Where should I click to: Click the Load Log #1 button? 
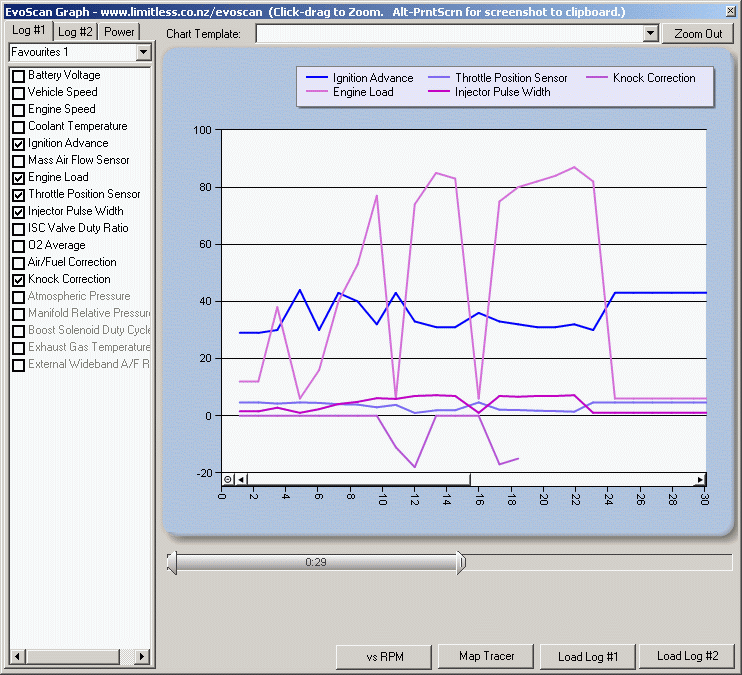[x=587, y=657]
